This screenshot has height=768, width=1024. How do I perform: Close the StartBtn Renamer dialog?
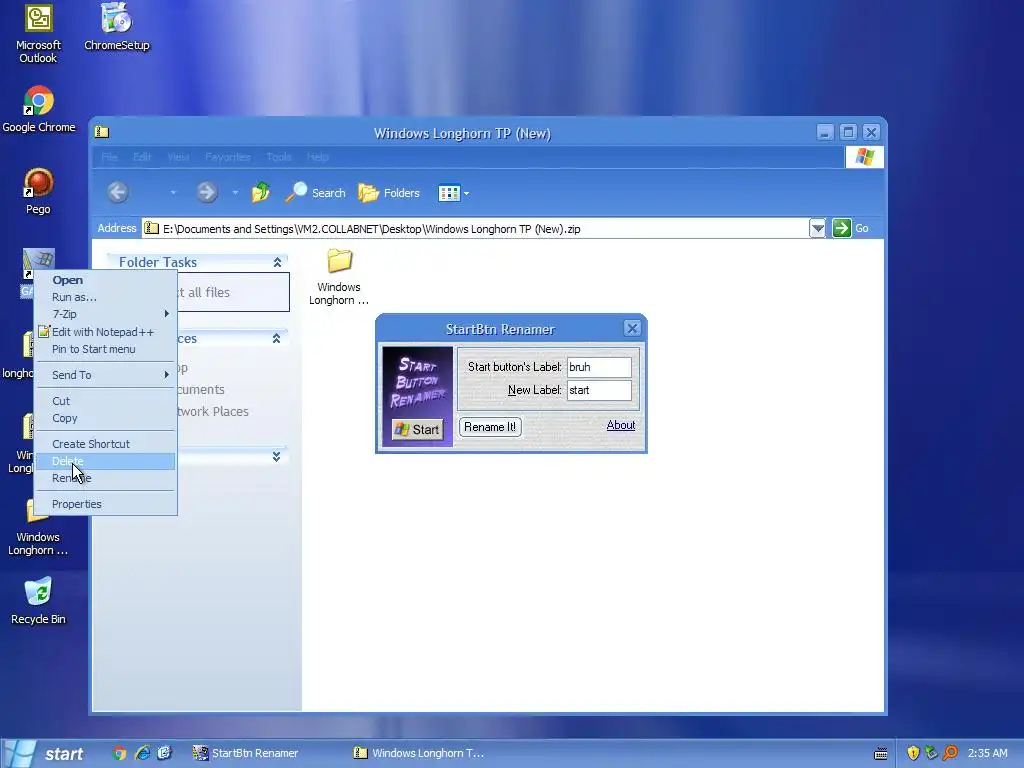coord(632,328)
